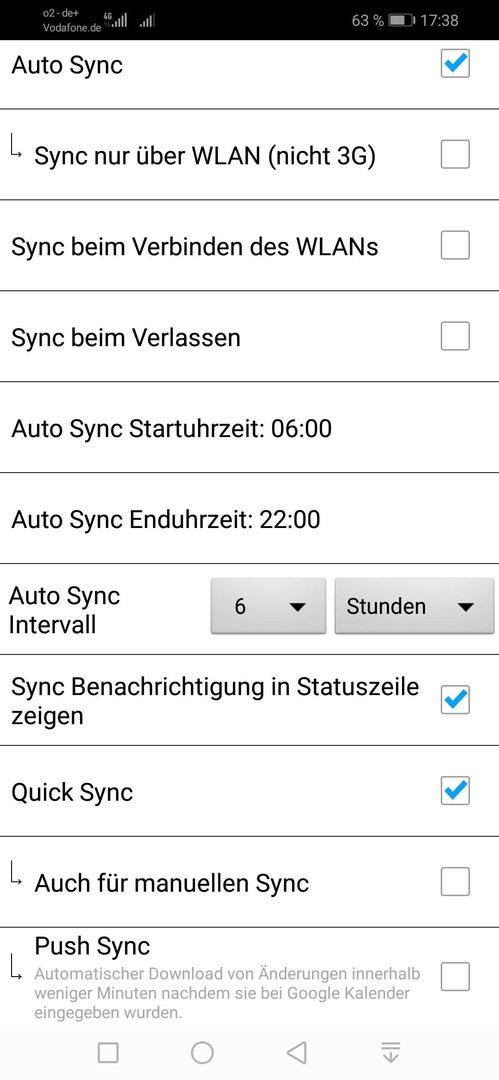Screen dimensions: 499x1080
Task: Enable Auch für manuellen Sync option
Action: (x=455, y=882)
